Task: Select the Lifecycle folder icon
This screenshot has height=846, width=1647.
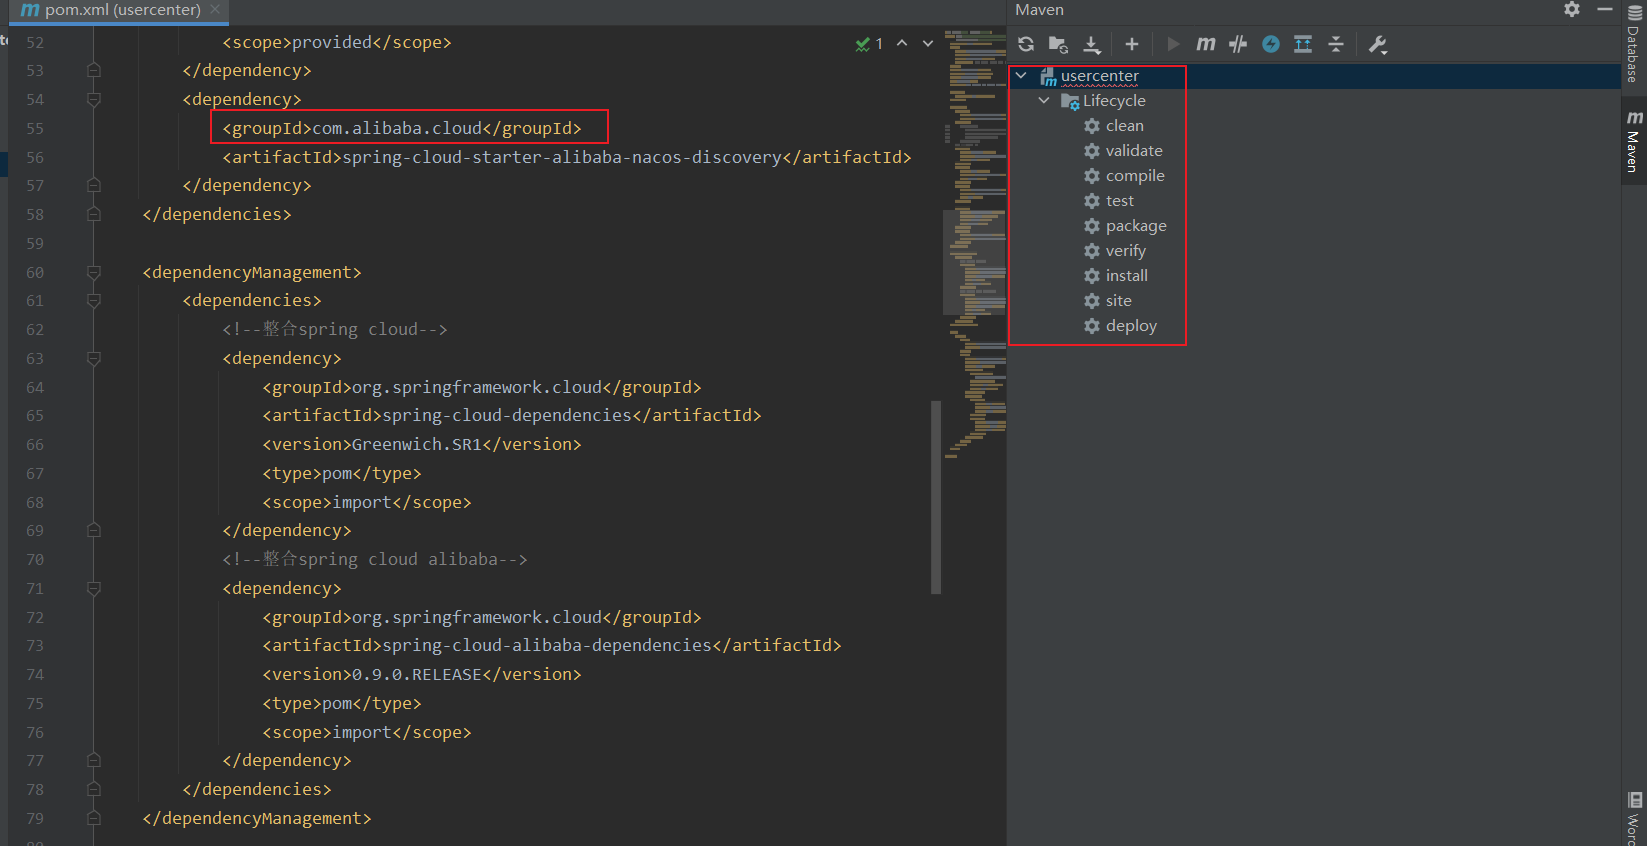Action: coord(1070,101)
